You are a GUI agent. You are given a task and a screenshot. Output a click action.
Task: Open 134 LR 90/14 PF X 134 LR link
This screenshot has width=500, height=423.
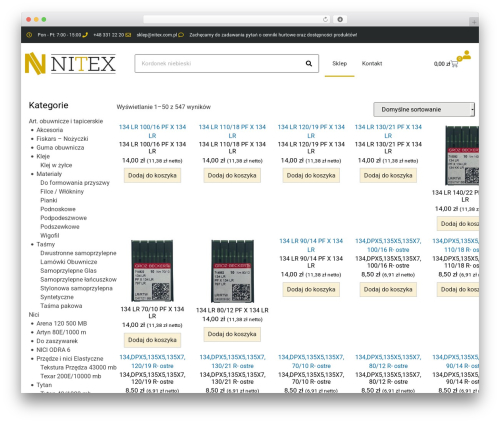click(x=311, y=245)
